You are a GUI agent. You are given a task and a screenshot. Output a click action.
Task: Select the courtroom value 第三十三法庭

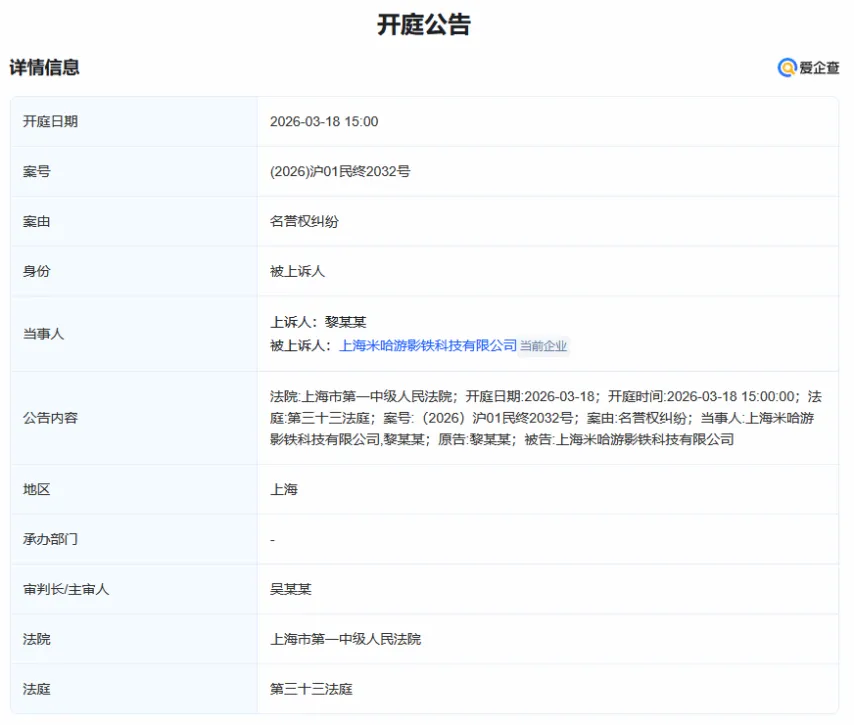pos(312,689)
